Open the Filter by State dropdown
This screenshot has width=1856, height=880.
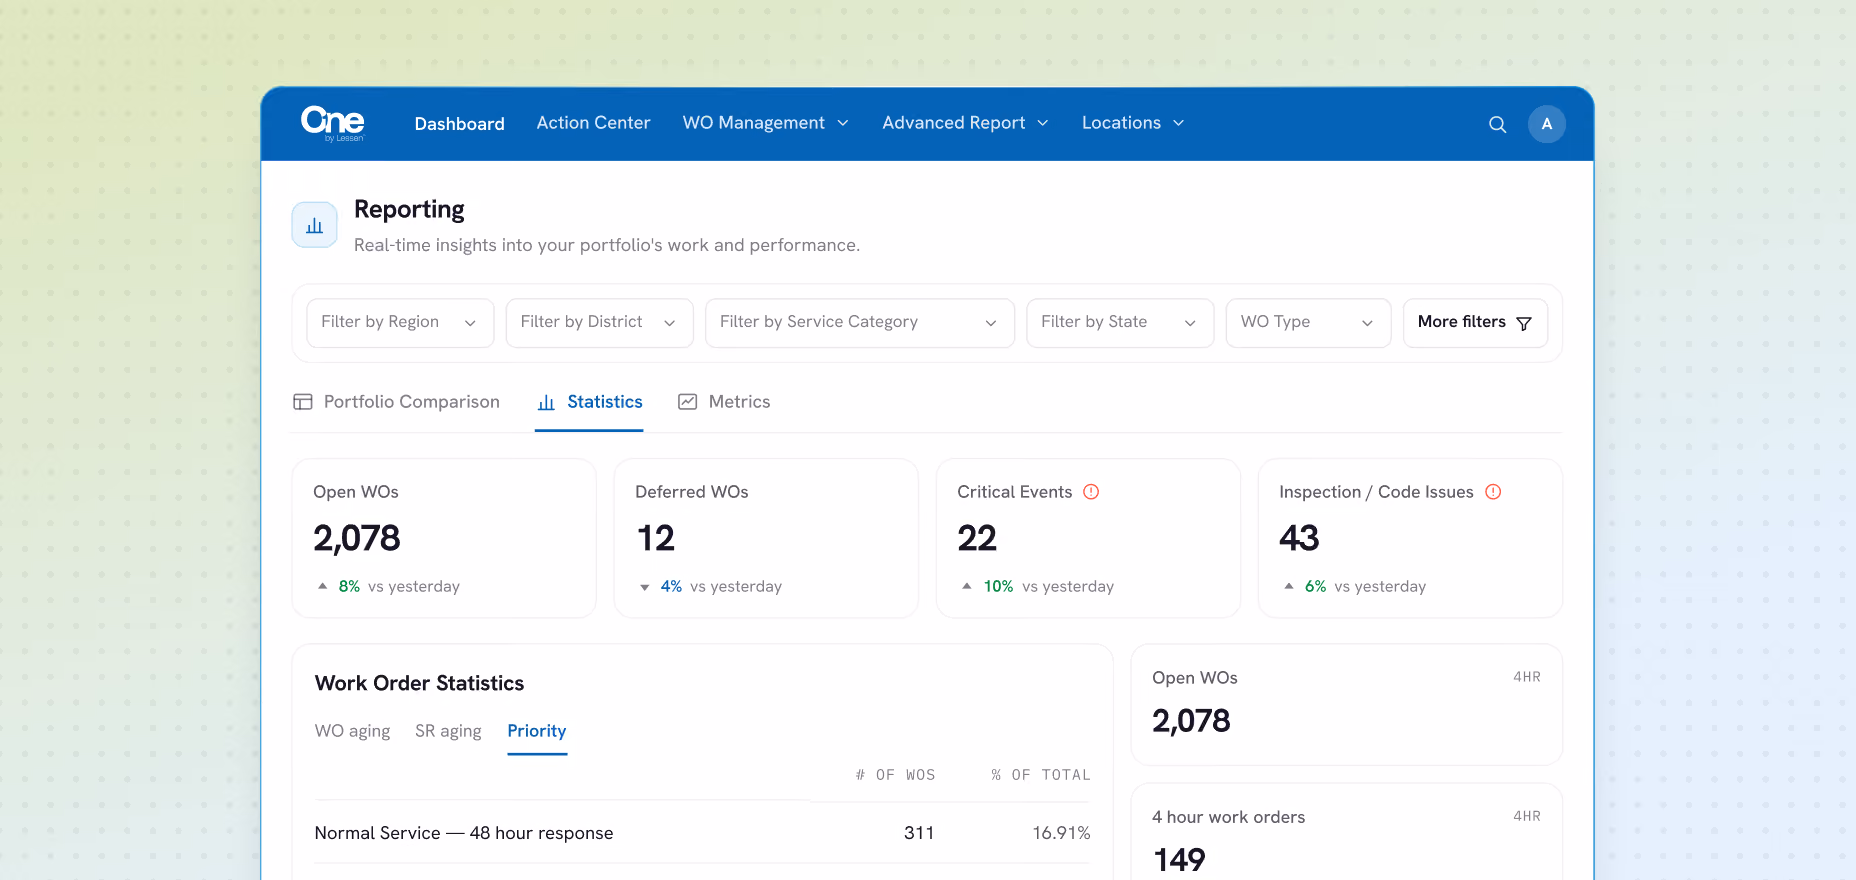1120,323
